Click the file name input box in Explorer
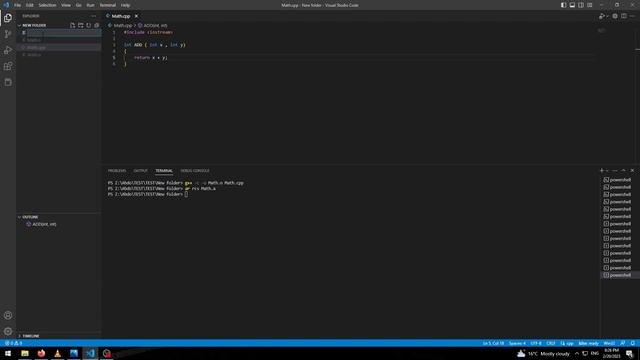This screenshot has height=360, width=640. coord(64,33)
